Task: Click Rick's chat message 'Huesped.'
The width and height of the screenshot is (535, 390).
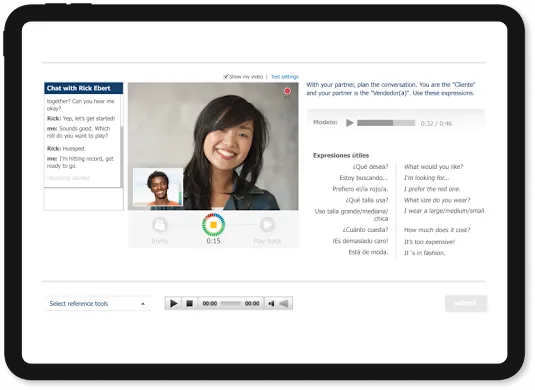Action: tap(66, 149)
